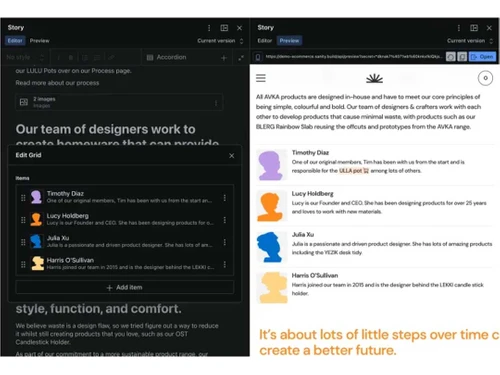Image resolution: width=500 pixels, height=375 pixels.
Task: Click the sunburst logo in preview
Action: 374,78
